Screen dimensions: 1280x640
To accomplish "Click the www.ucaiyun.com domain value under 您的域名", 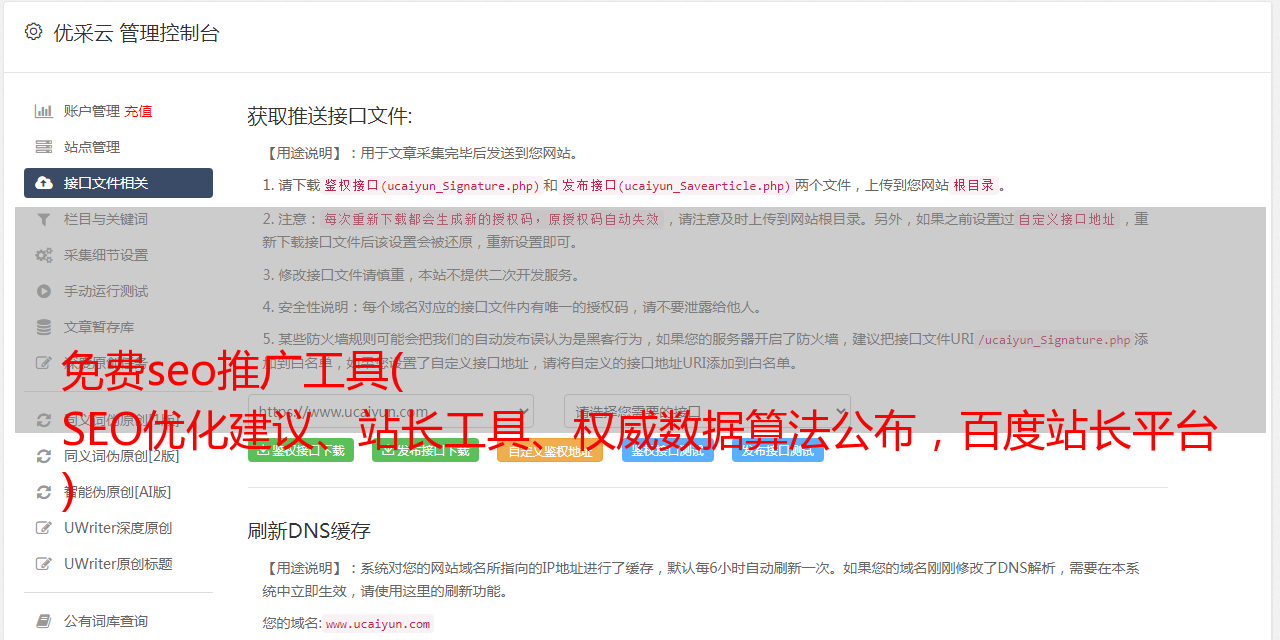I will click(x=378, y=624).
